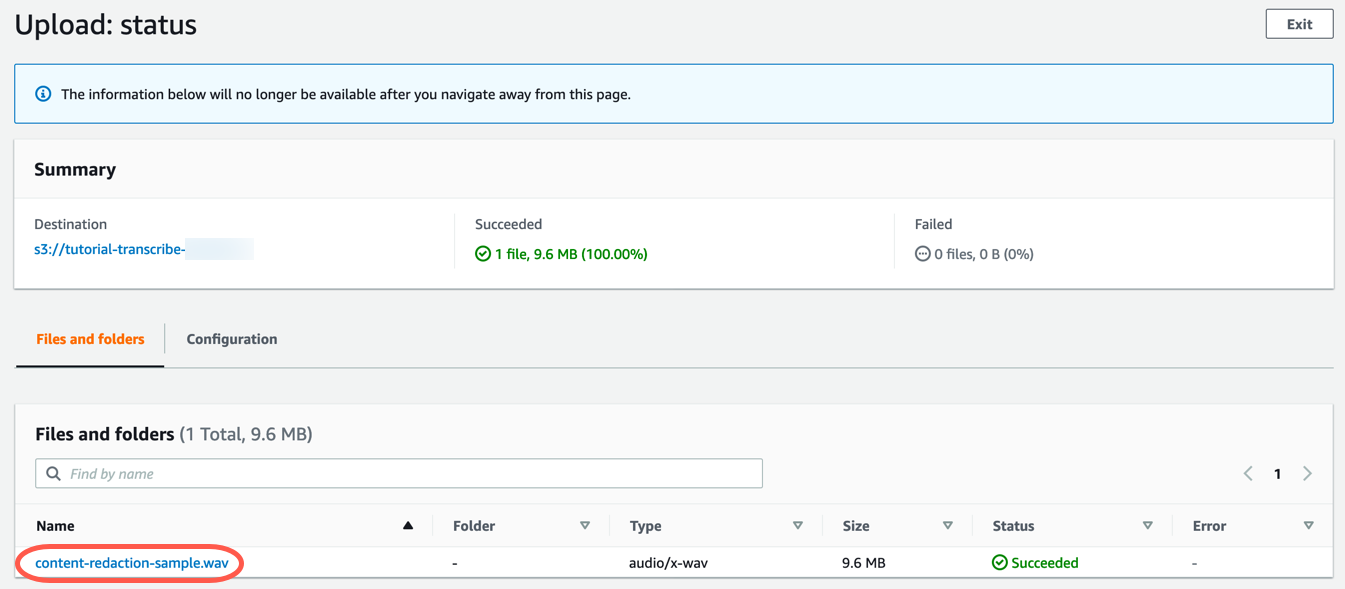Go to next page arrow
The image size is (1345, 589).
pyautogui.click(x=1307, y=473)
